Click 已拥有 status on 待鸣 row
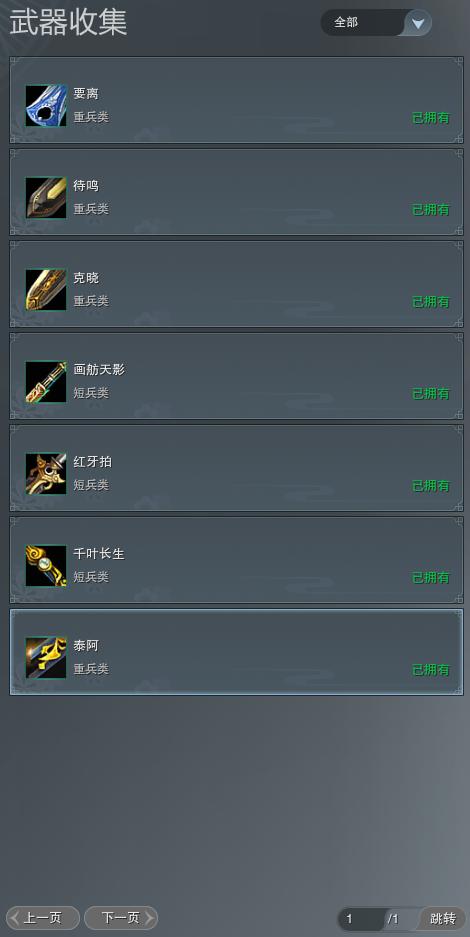Viewport: 470px width, 937px height. [x=431, y=210]
